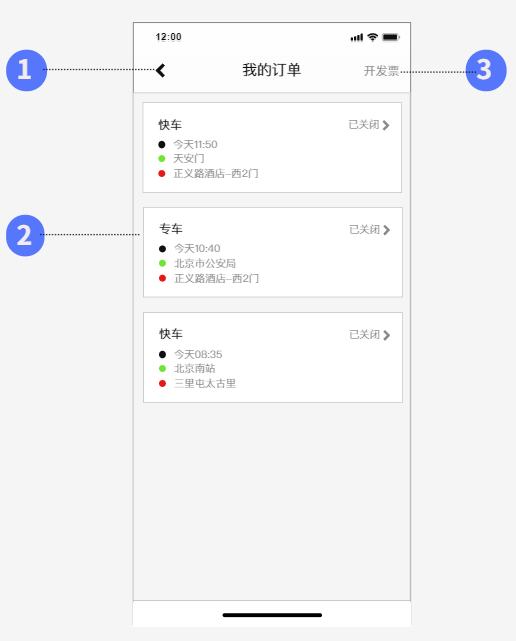Select the 三里屯太古里 destination text

(x=205, y=383)
